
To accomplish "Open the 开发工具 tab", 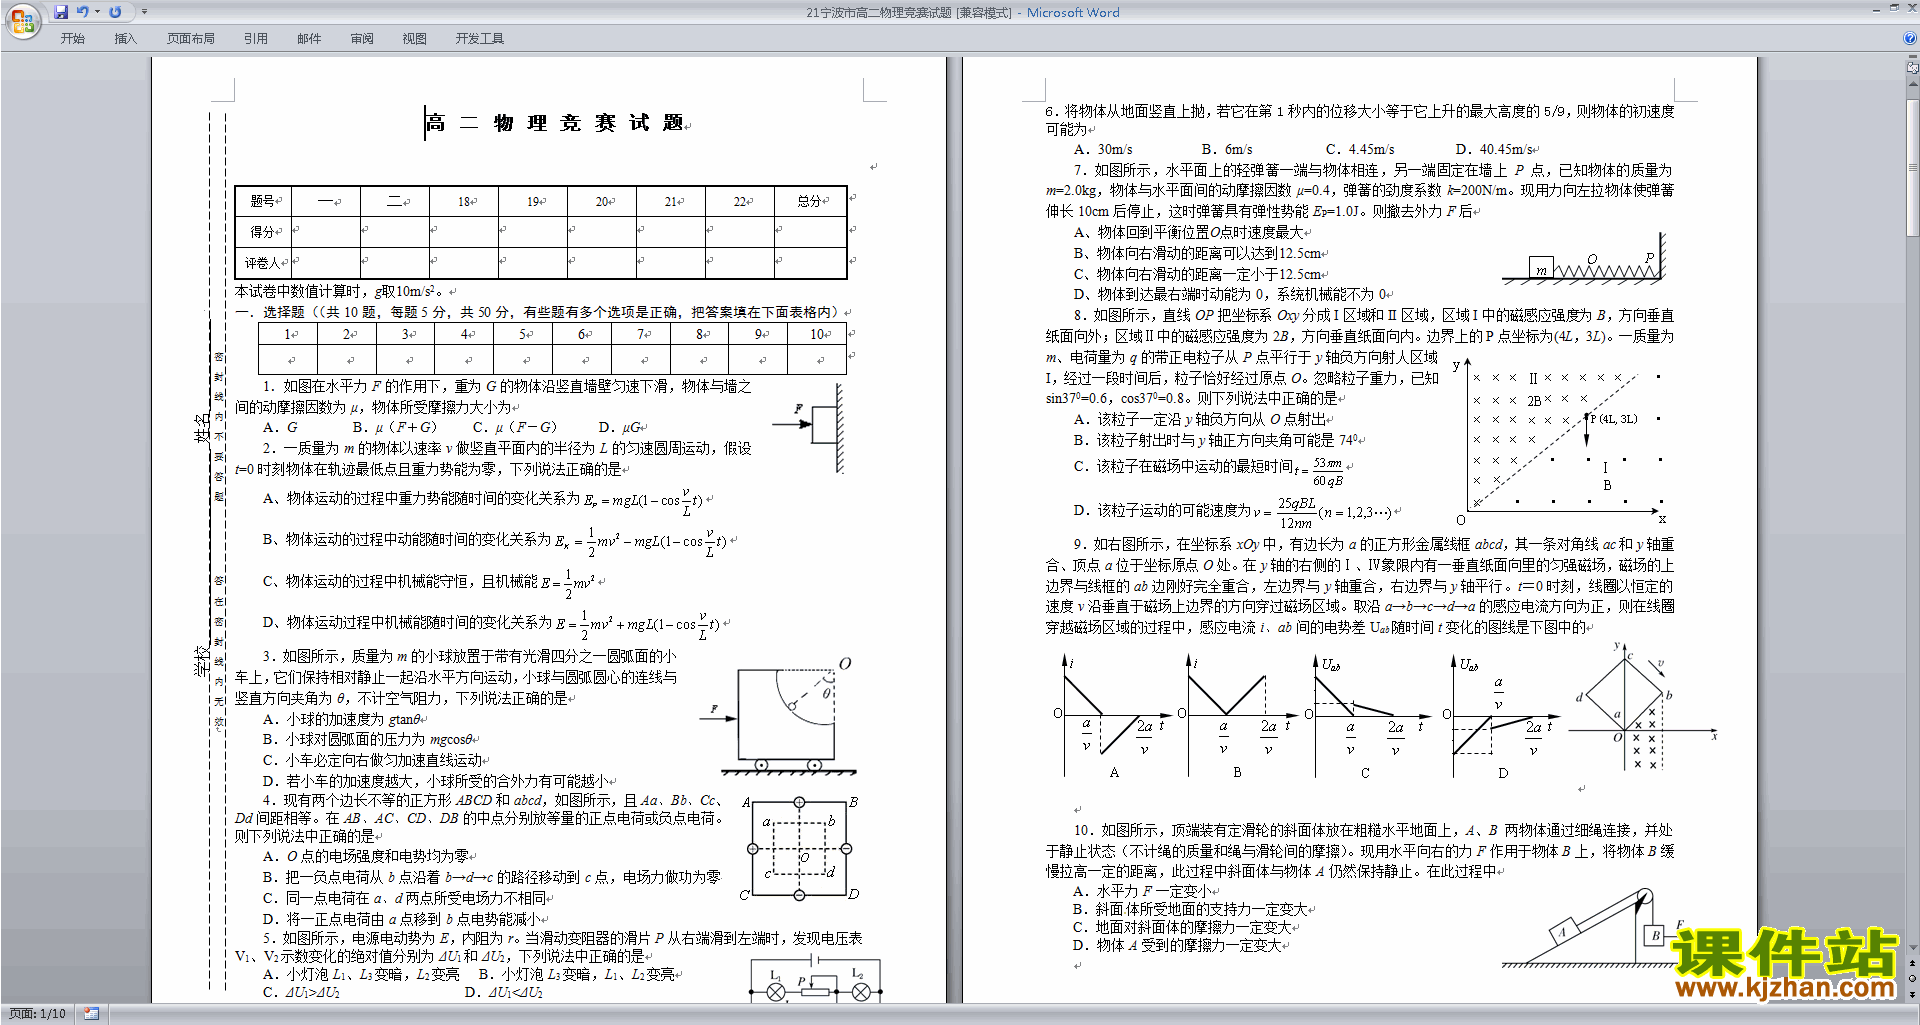I will pos(479,39).
